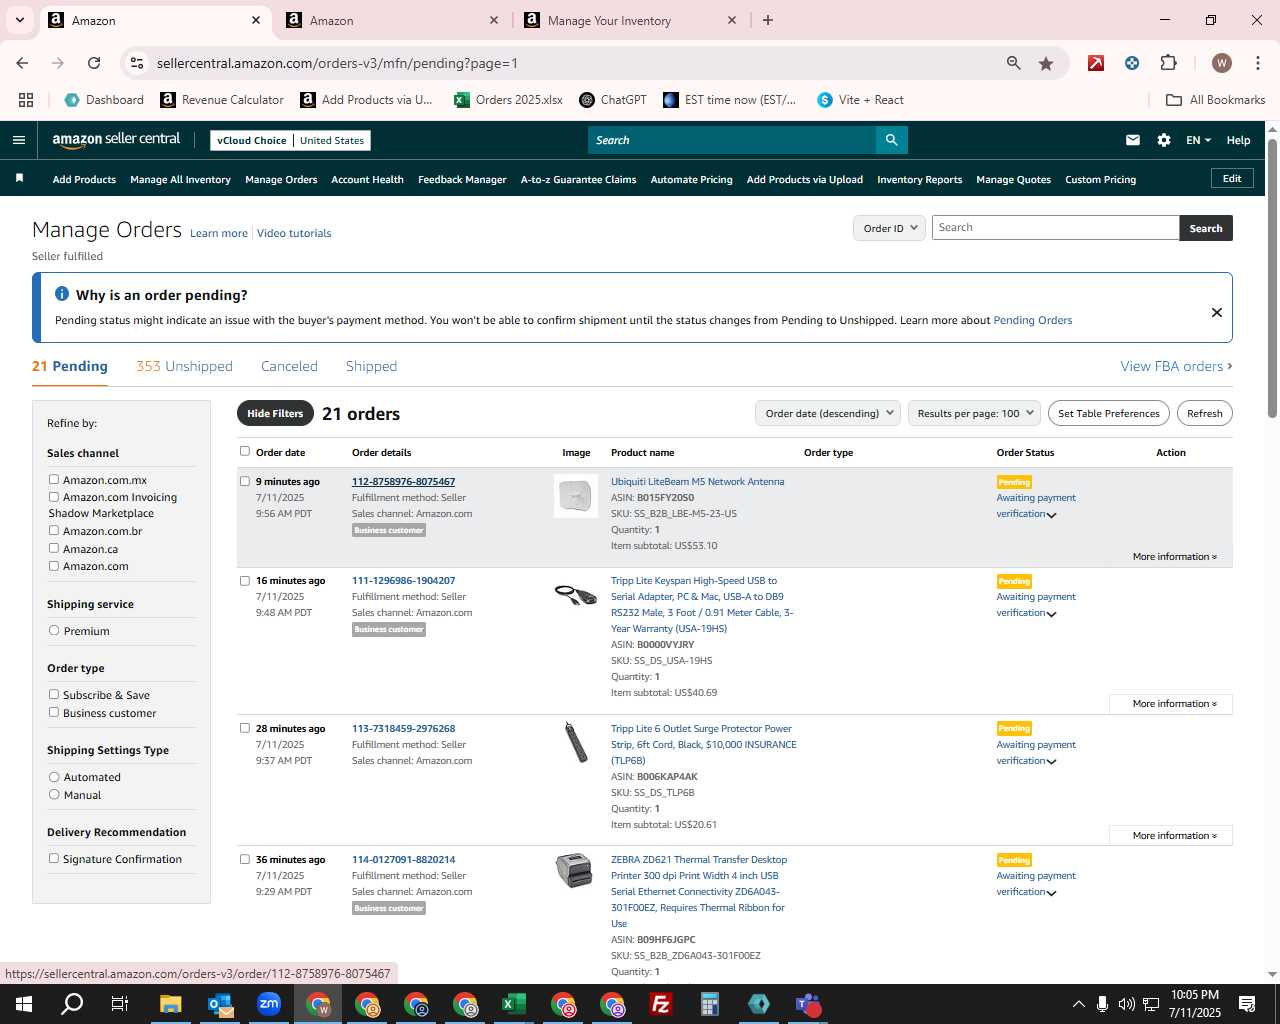Open the settings gear in header
This screenshot has height=1024, width=1280.
1164,140
